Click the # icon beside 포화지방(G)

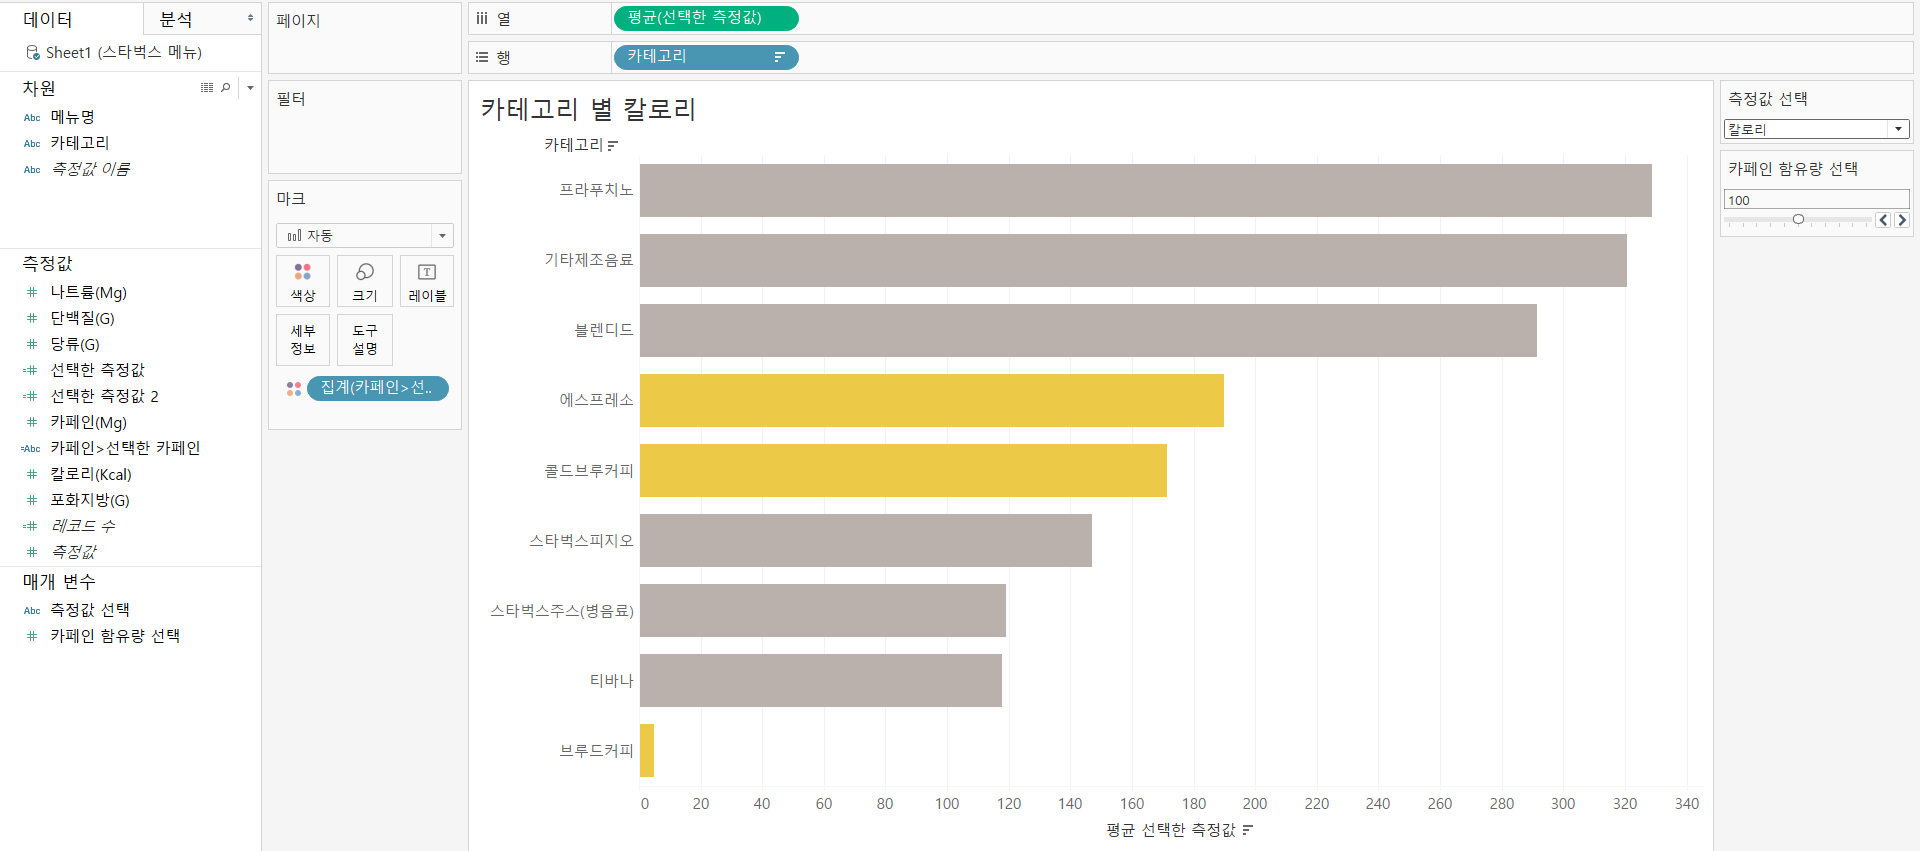32,500
